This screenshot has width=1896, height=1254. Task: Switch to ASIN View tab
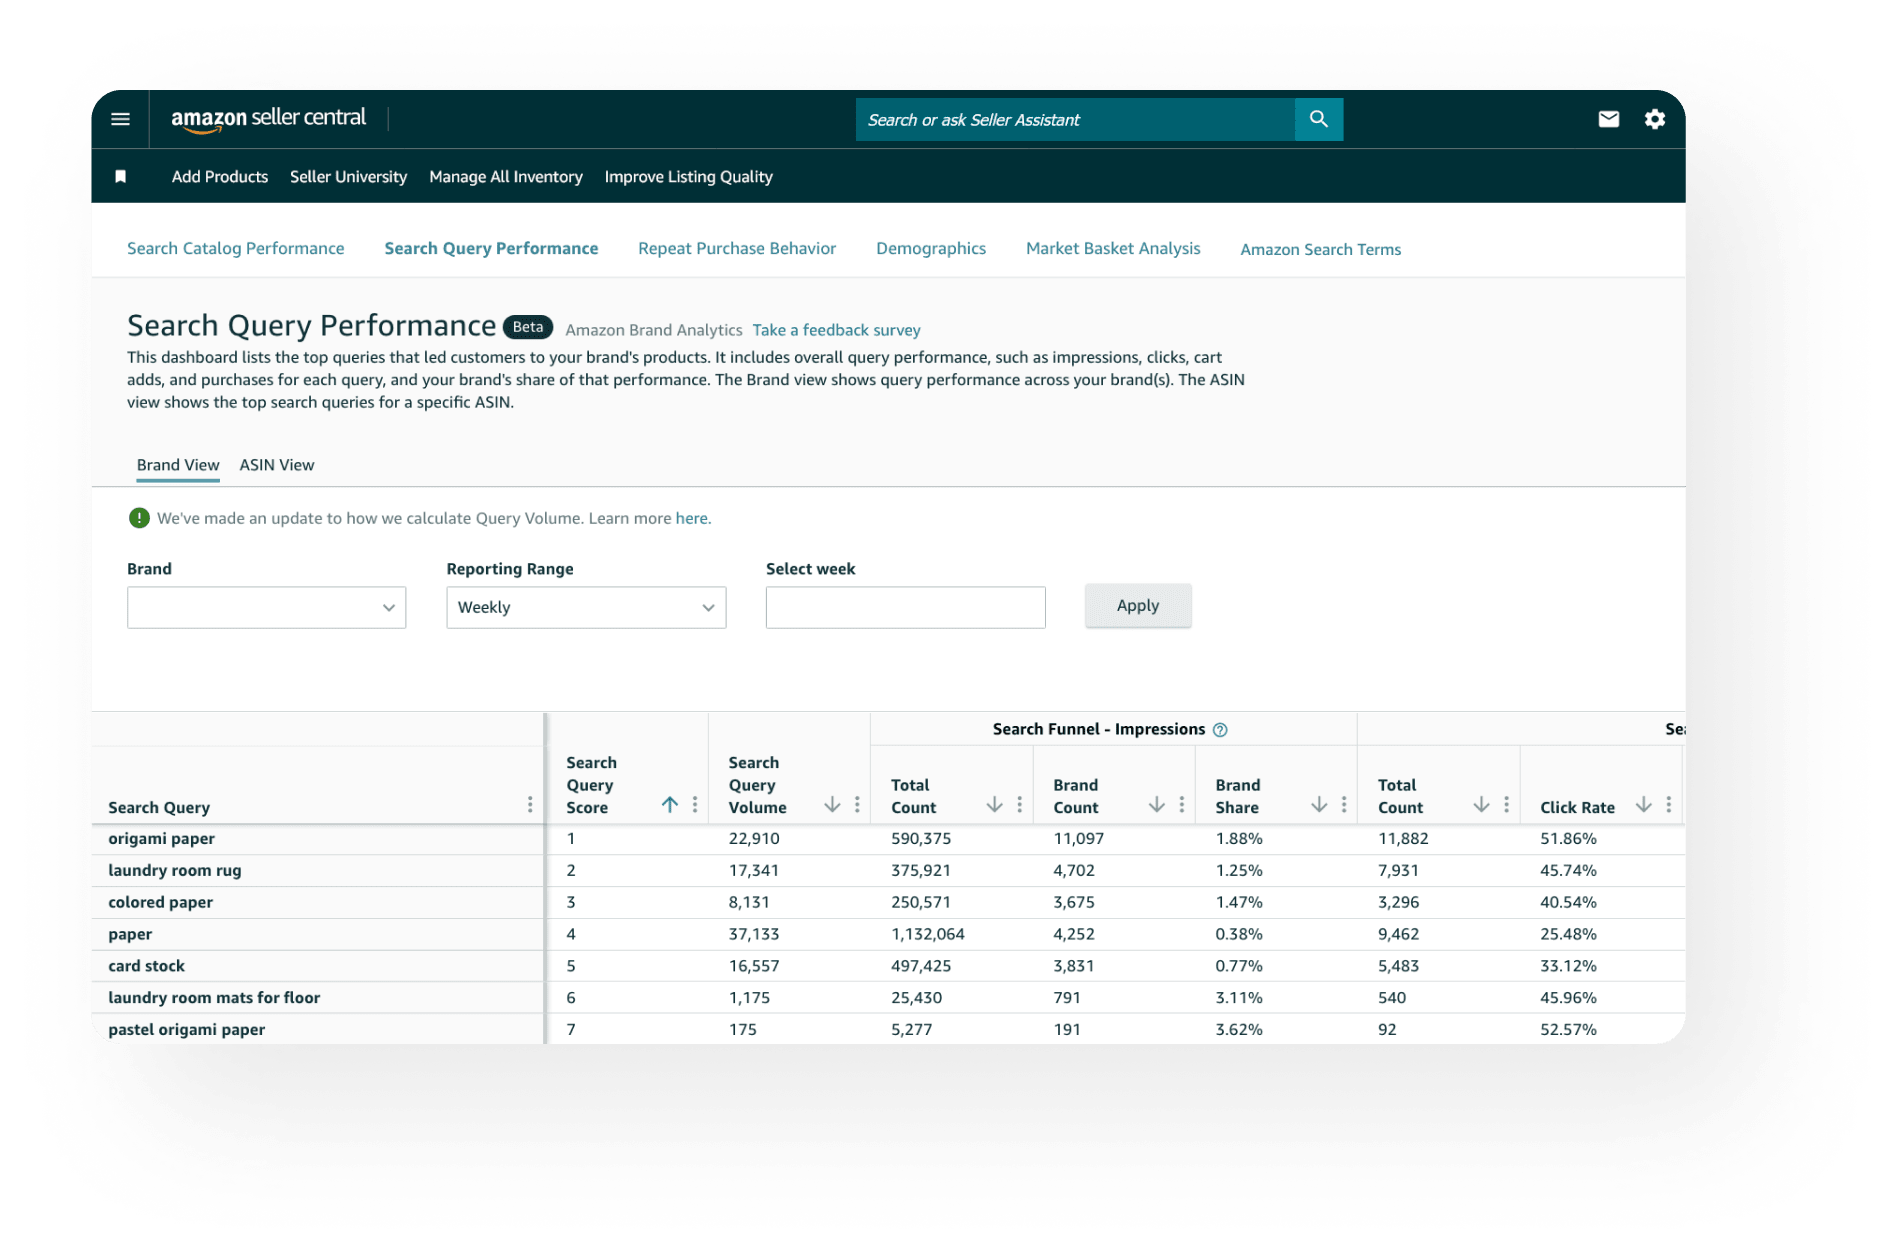pyautogui.click(x=277, y=465)
